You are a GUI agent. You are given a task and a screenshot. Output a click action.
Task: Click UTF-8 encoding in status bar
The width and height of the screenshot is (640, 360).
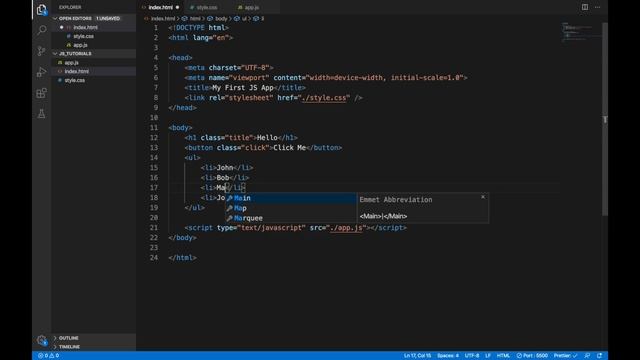pos(472,356)
